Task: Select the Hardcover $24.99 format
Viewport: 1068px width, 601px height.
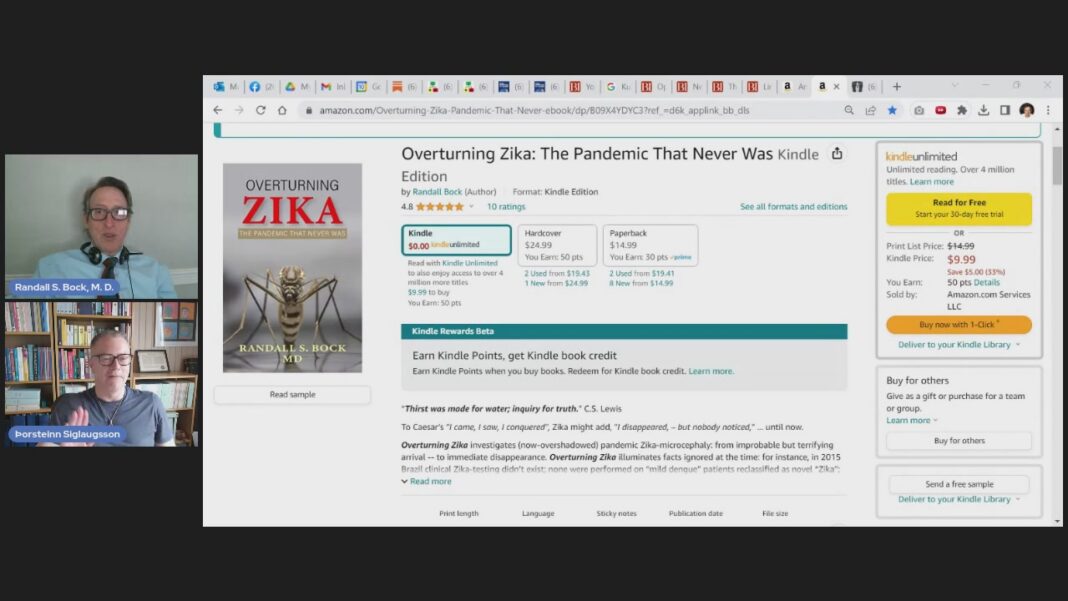Action: pos(557,245)
